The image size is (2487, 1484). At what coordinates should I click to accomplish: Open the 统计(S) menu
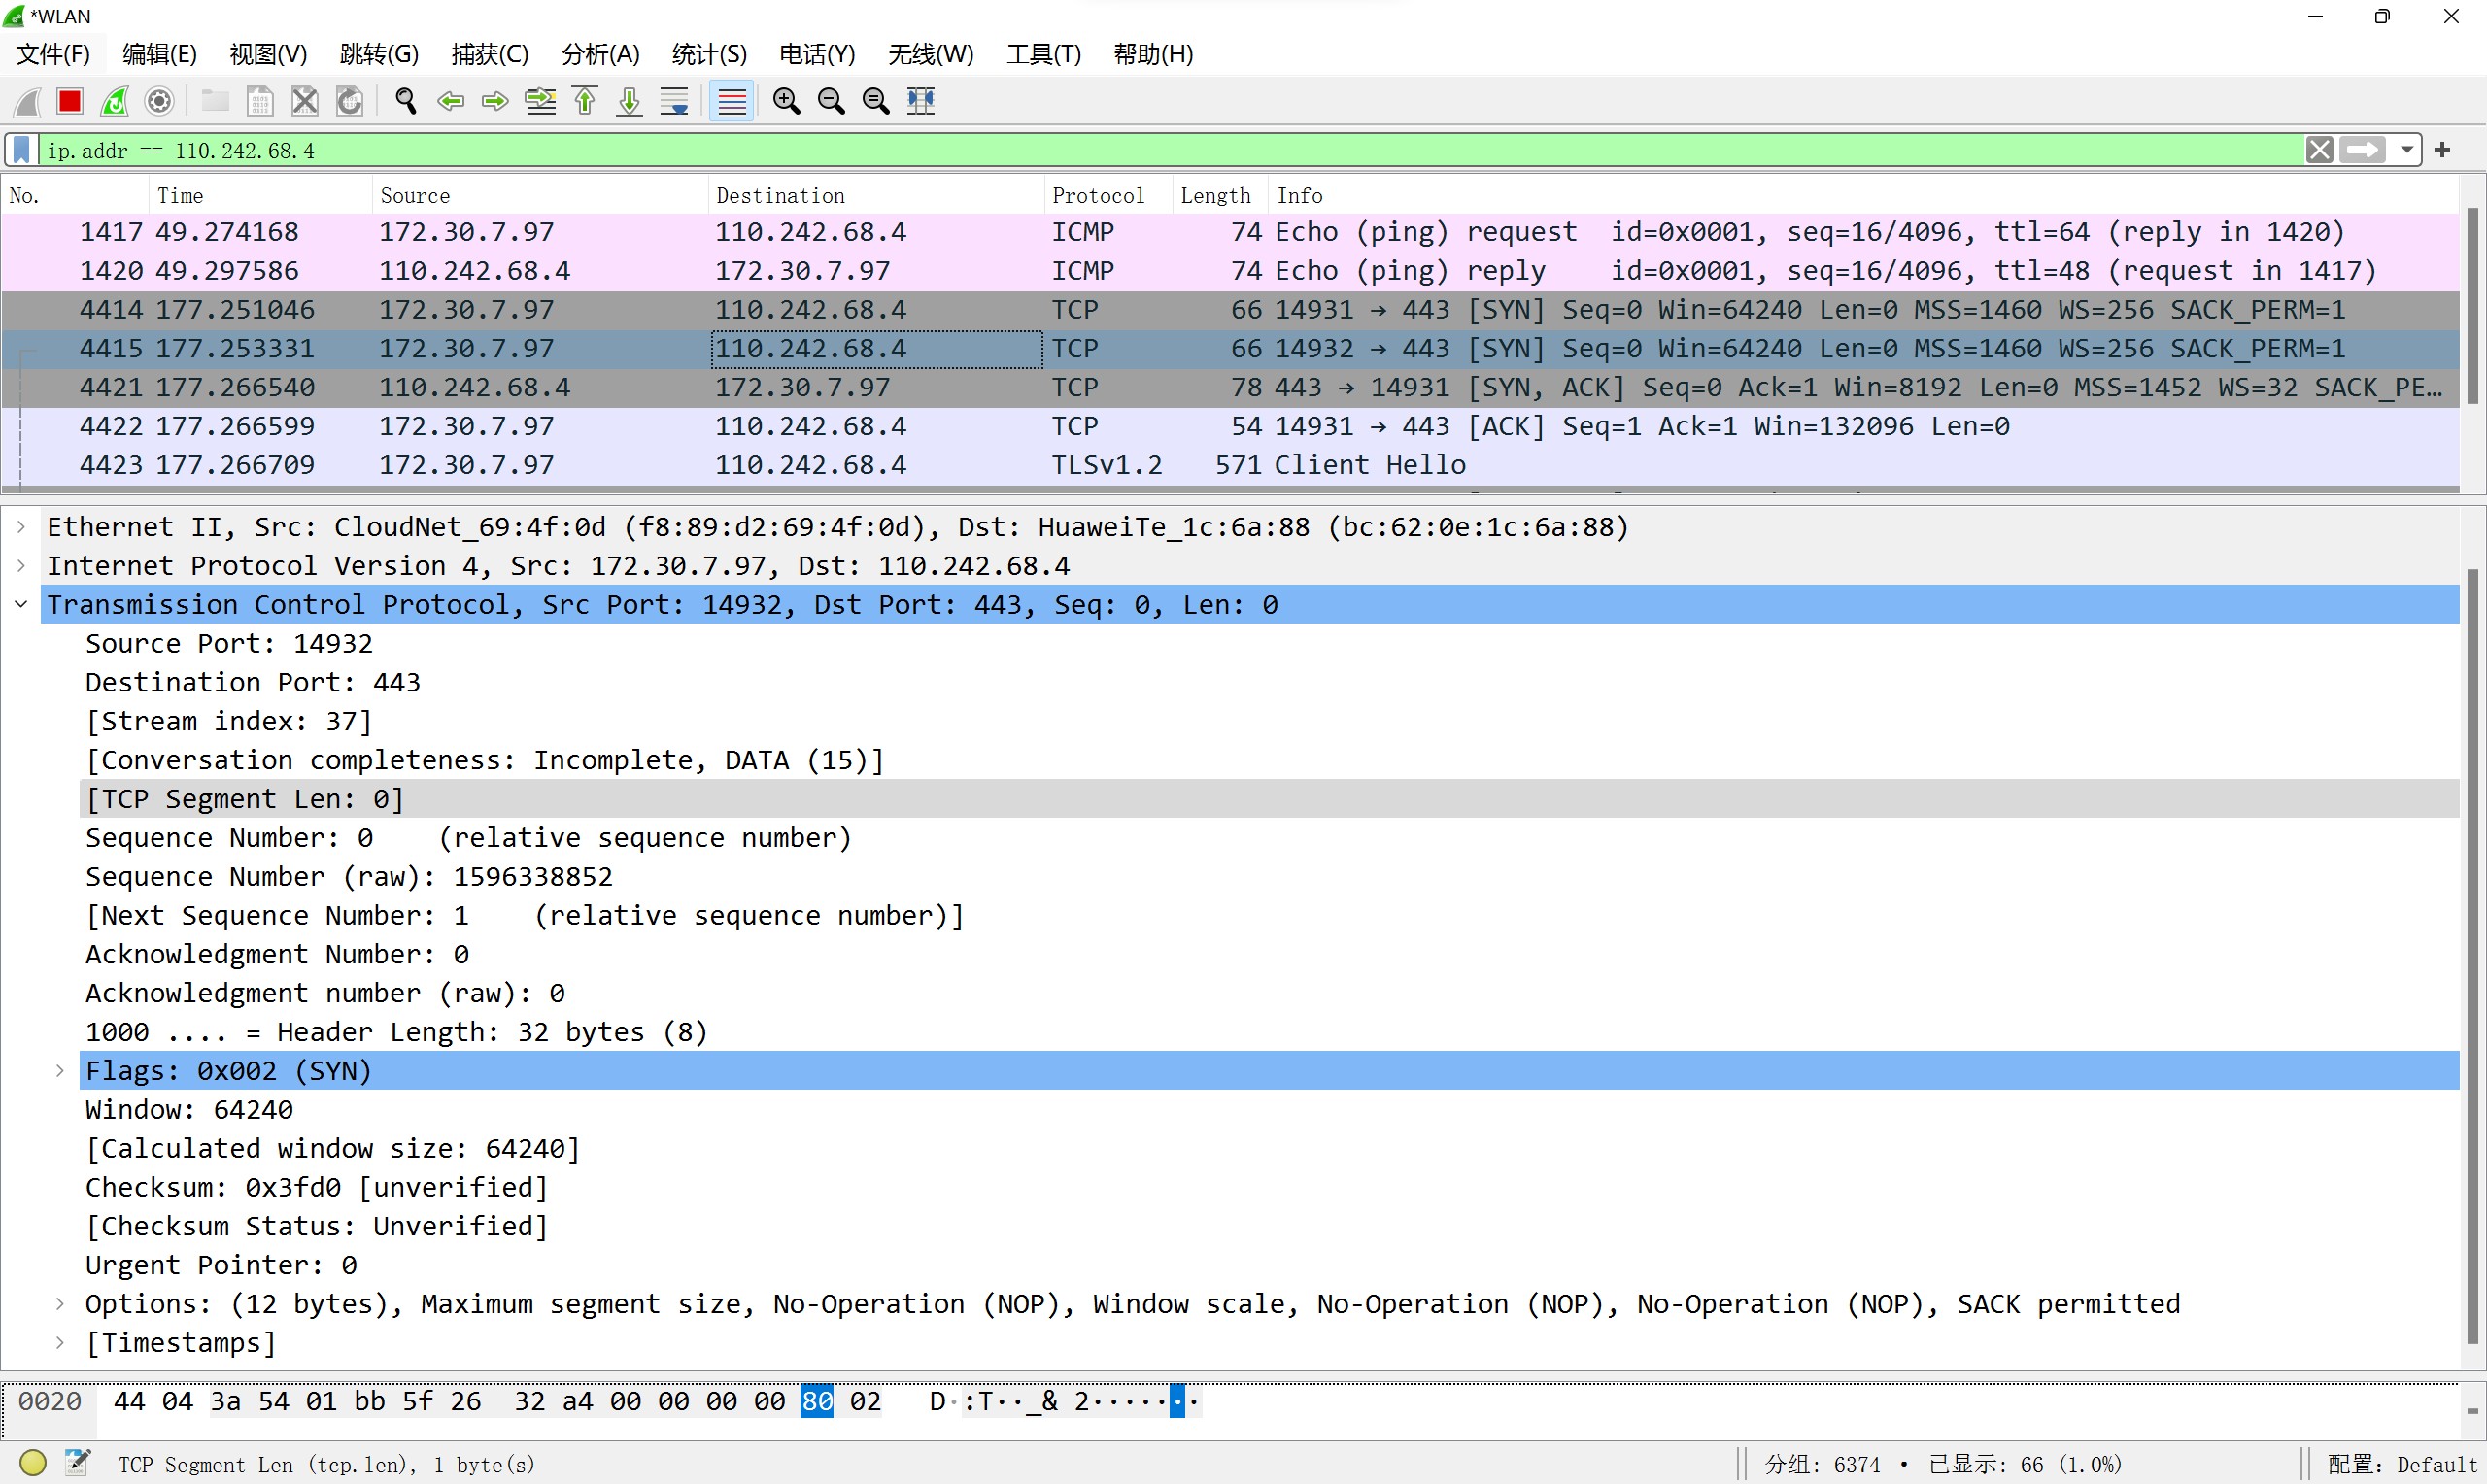pyautogui.click(x=709, y=54)
